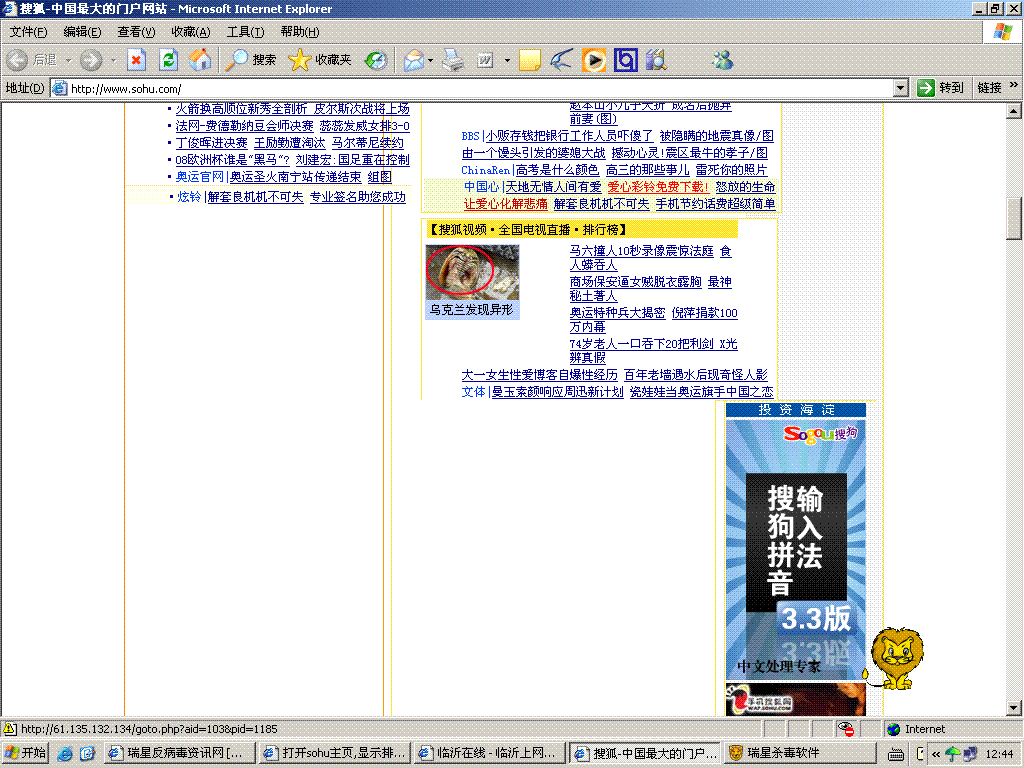This screenshot has width=1024, height=768.
Task: Click the 搜狐 taskbar window button
Action: (x=645, y=753)
